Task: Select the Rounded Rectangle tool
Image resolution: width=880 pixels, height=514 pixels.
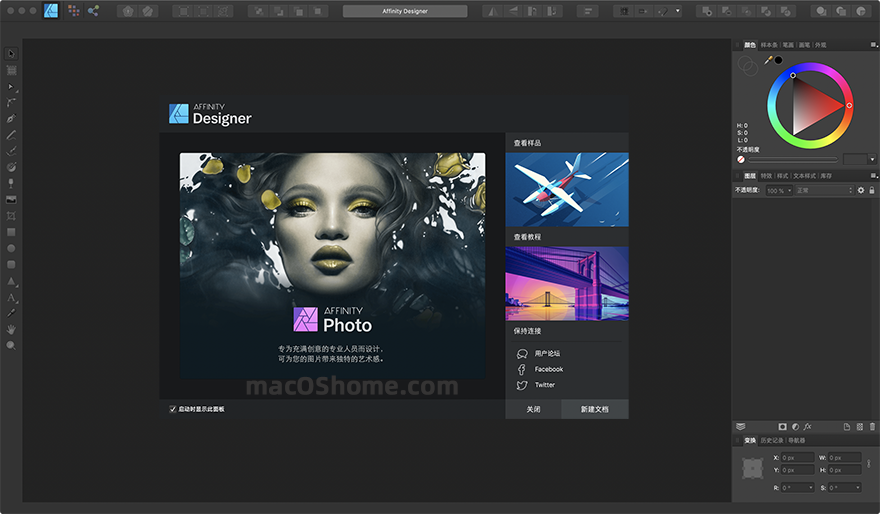Action: coord(11,264)
